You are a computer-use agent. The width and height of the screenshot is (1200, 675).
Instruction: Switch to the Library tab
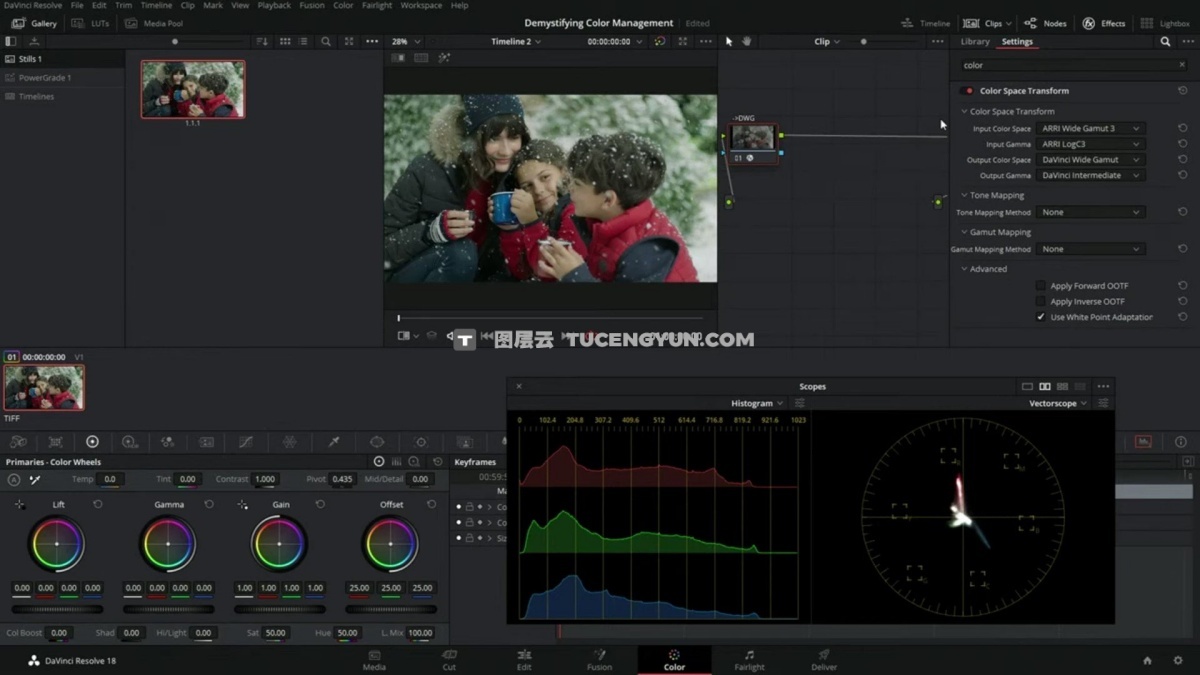tap(975, 42)
